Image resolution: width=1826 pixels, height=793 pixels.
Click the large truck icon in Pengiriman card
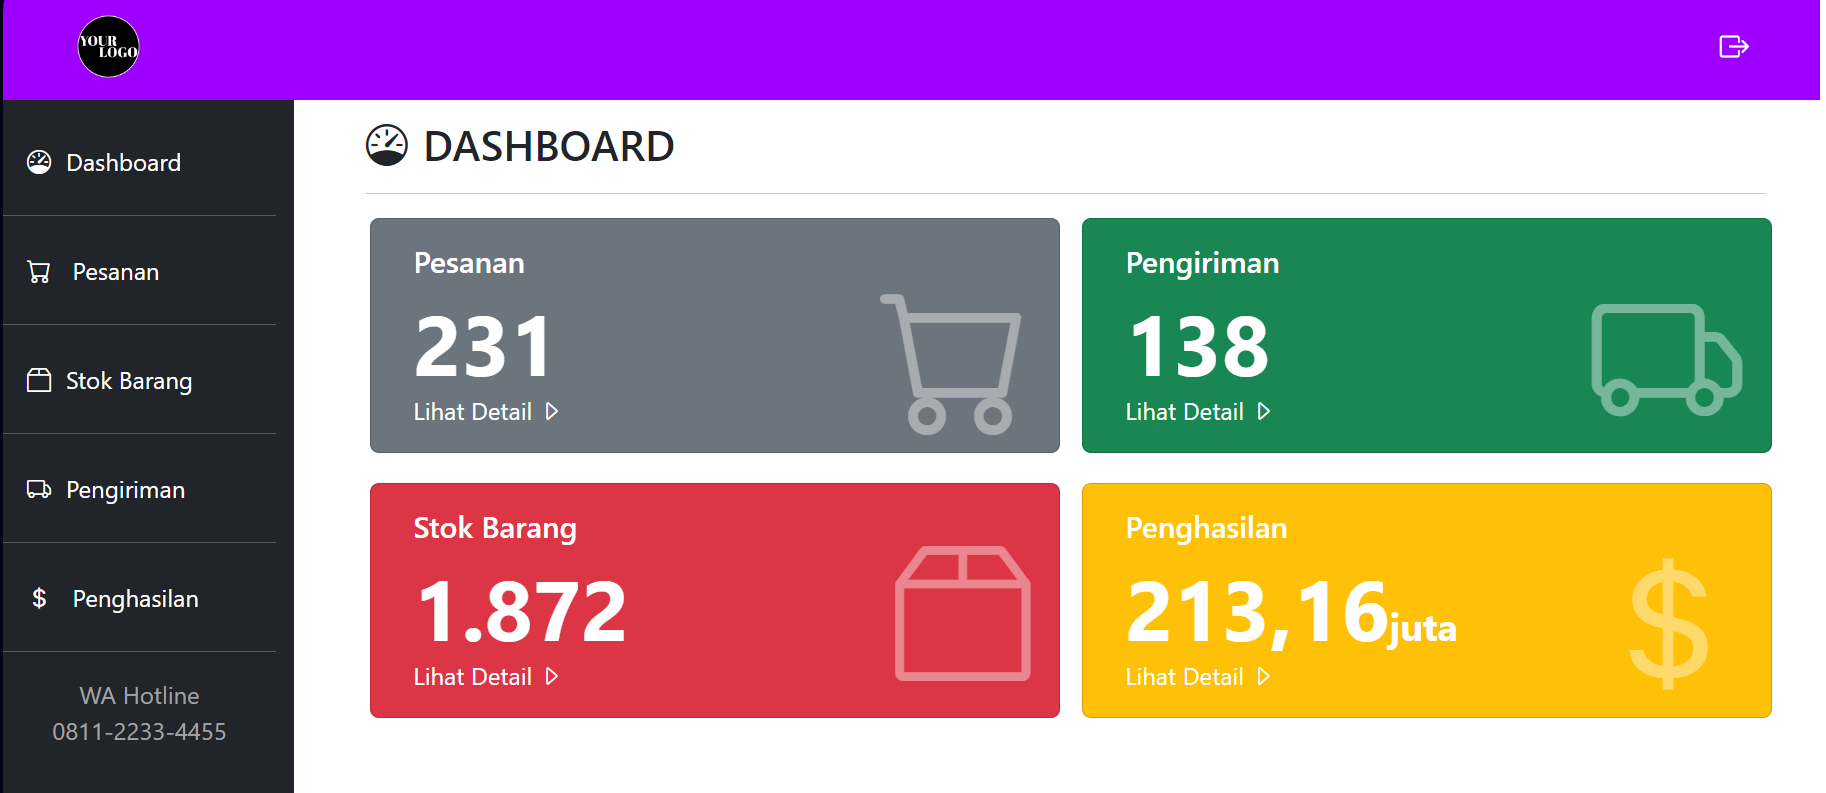[1666, 360]
